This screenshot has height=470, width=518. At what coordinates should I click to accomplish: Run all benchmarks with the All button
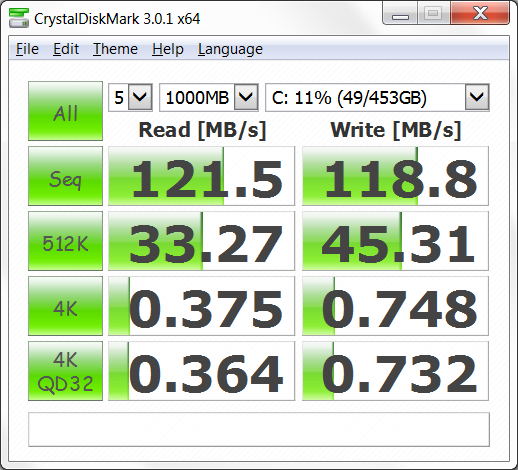(x=65, y=111)
